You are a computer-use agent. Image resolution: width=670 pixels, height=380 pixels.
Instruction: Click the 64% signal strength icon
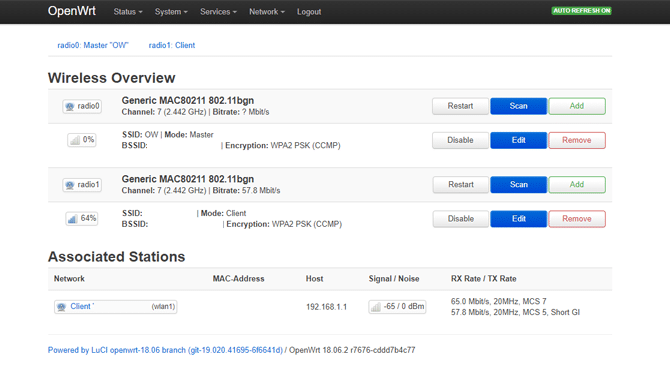pyautogui.click(x=72, y=219)
